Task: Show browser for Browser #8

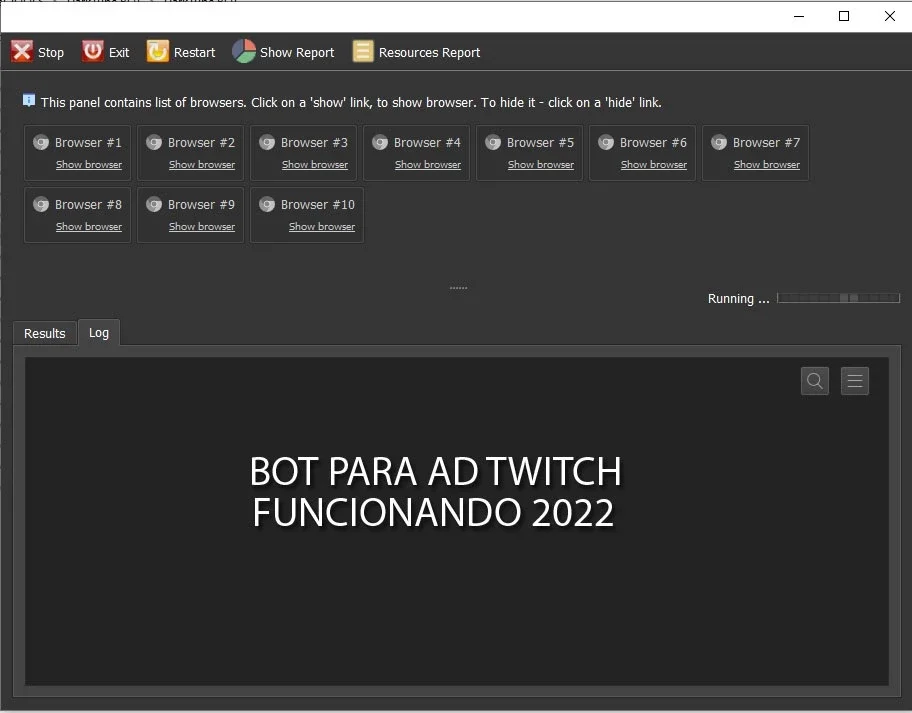Action: tap(89, 227)
